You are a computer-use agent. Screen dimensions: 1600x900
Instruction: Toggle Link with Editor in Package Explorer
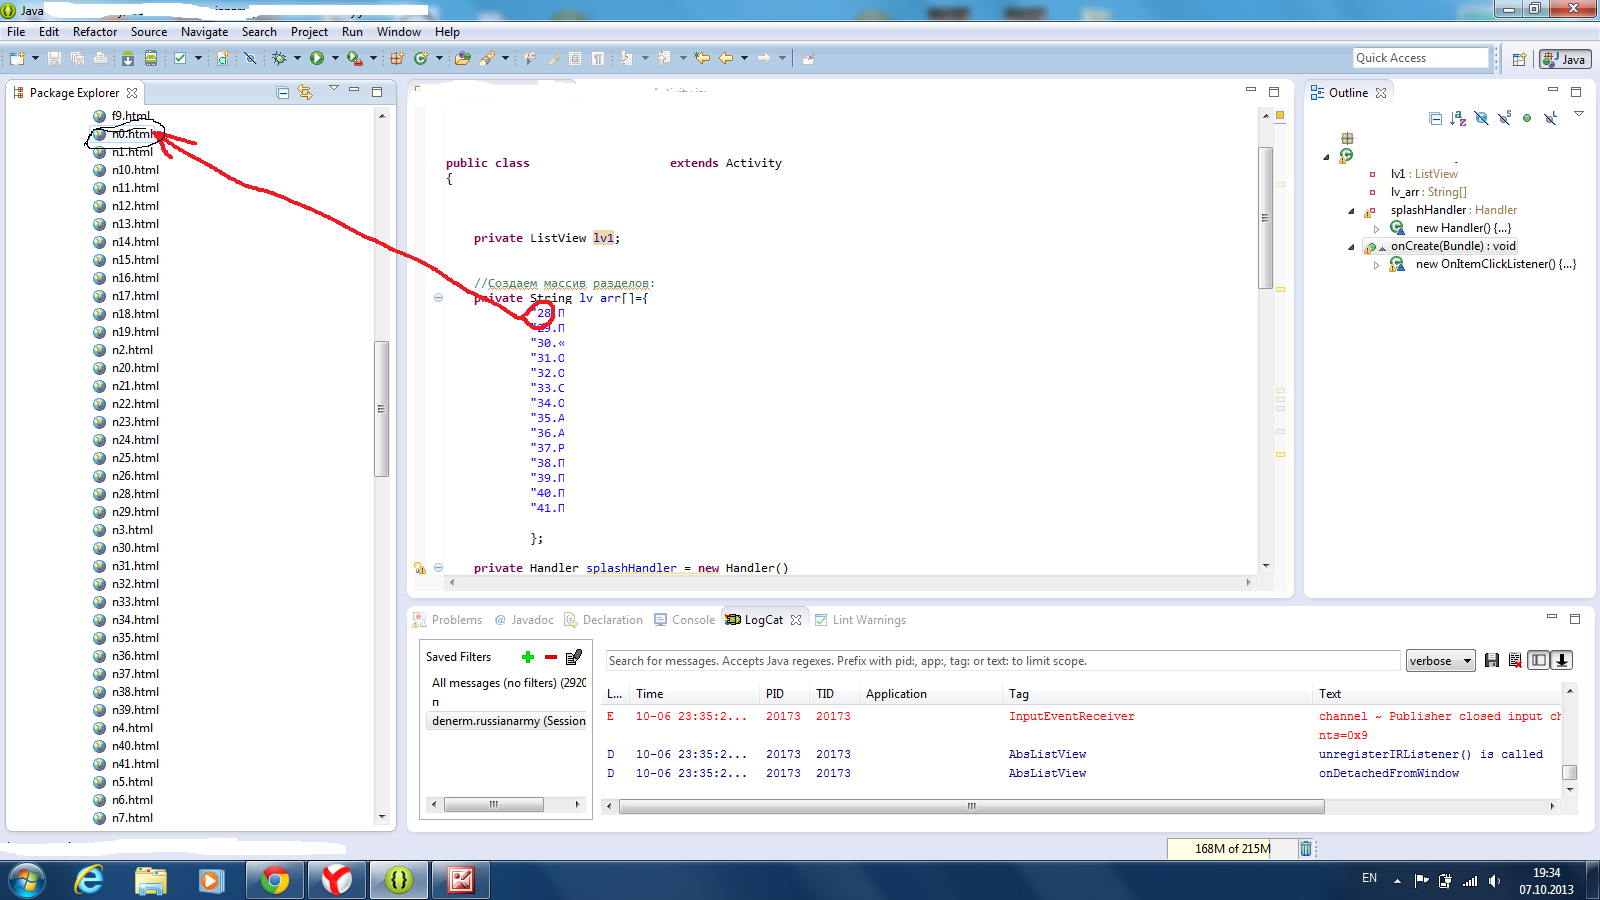pyautogui.click(x=305, y=92)
